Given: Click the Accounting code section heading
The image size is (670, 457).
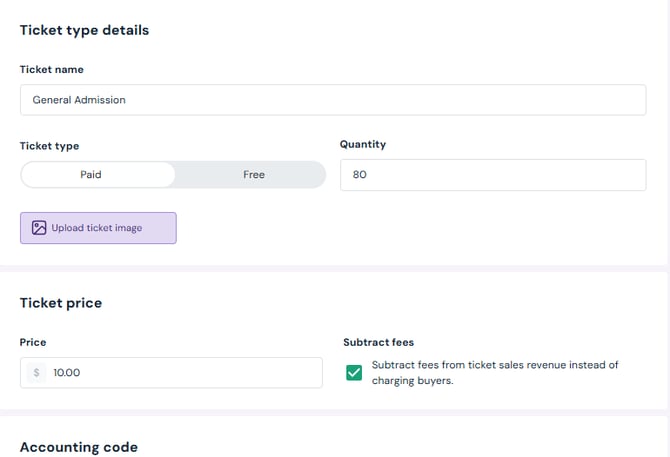Looking at the screenshot, I should 79,447.
